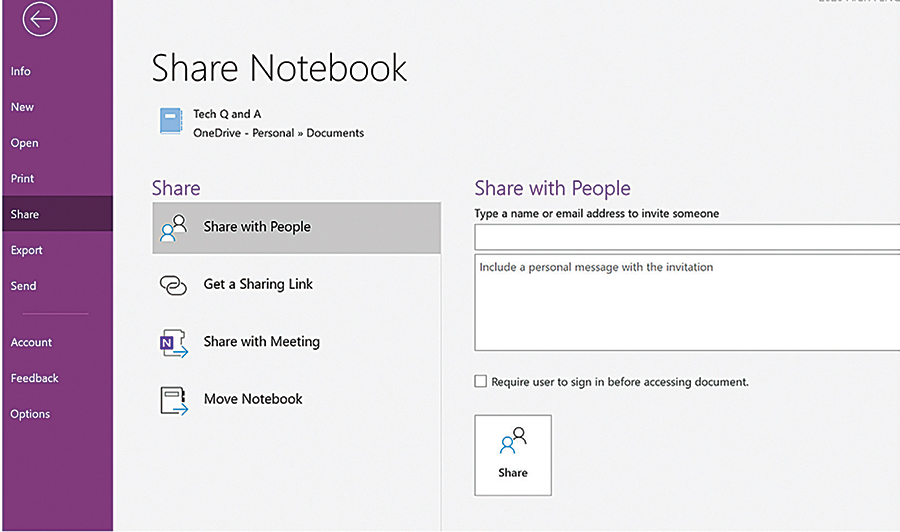The image size is (900, 532).
Task: Click the Share with Meeting OneNote icon
Action: click(x=174, y=343)
